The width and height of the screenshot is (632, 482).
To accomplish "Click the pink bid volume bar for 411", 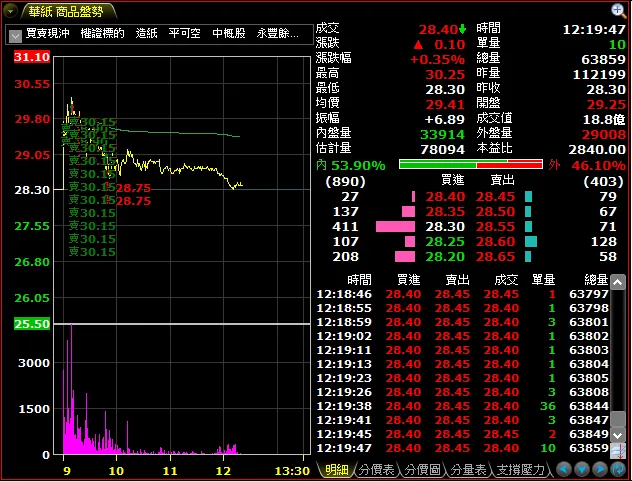I will pos(395,227).
